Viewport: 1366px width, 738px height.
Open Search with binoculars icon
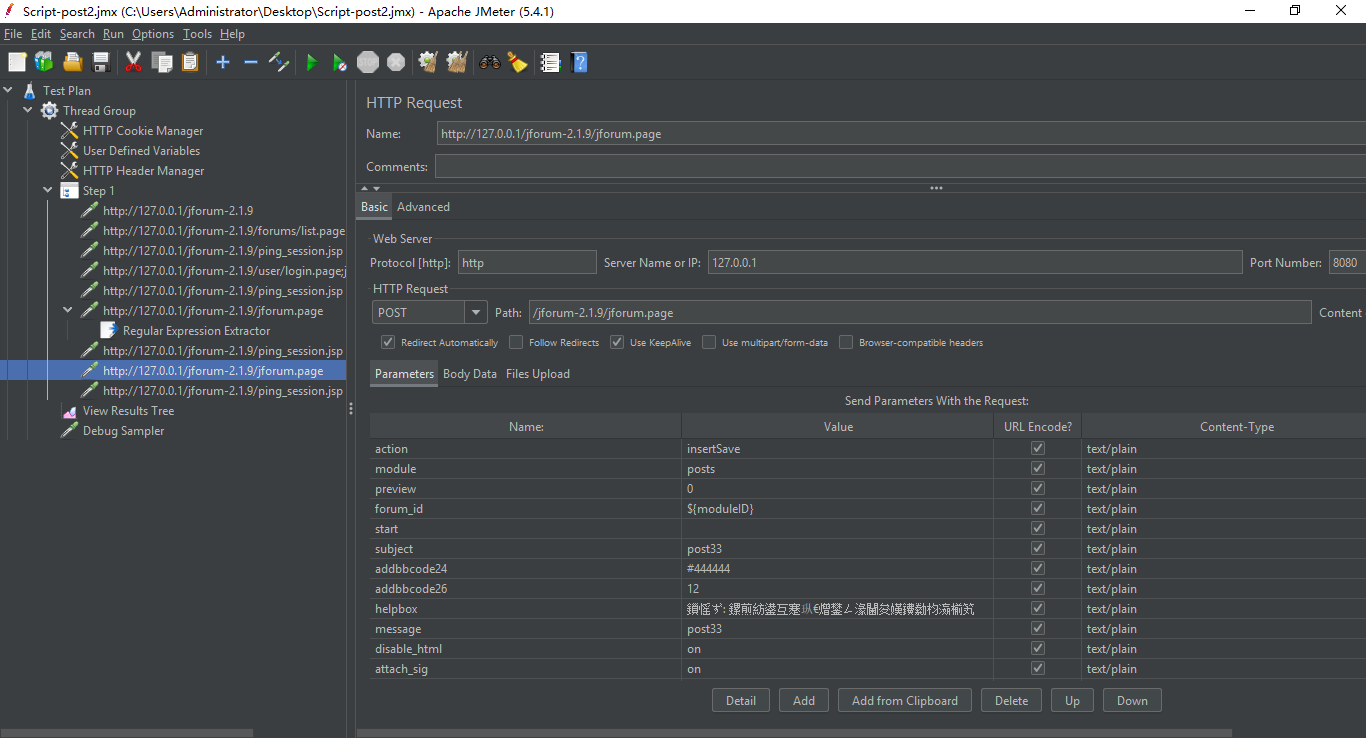coord(489,62)
